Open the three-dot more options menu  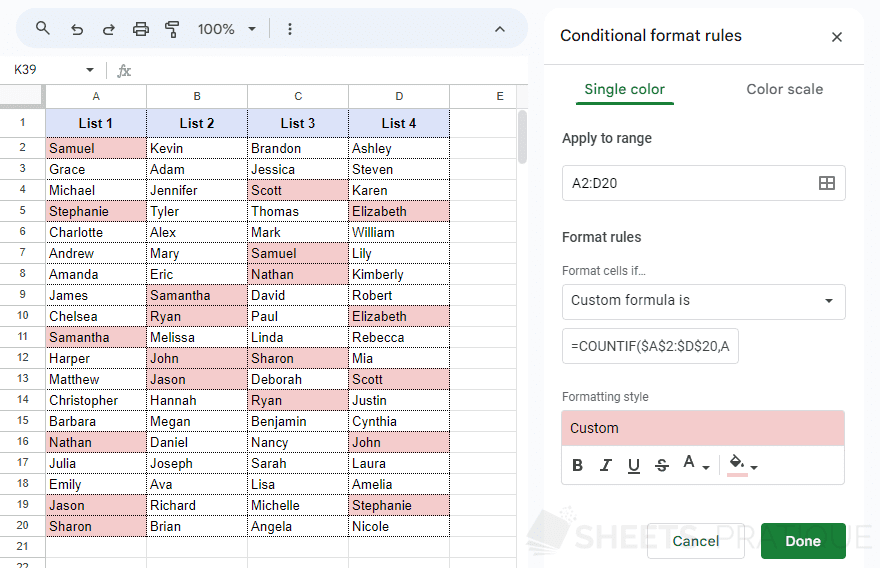tap(290, 29)
